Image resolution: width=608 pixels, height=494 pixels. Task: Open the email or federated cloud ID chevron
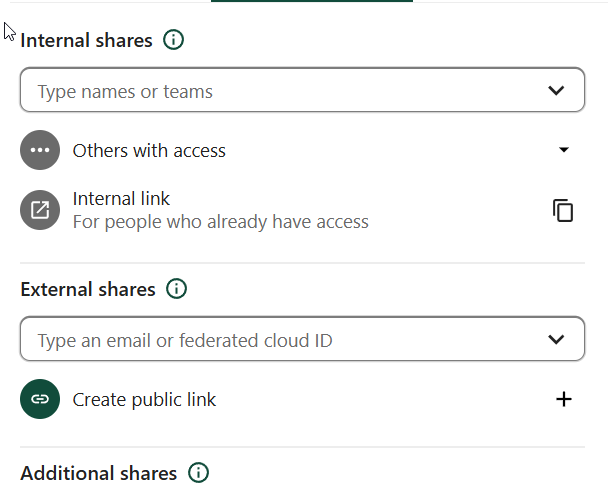pos(557,340)
